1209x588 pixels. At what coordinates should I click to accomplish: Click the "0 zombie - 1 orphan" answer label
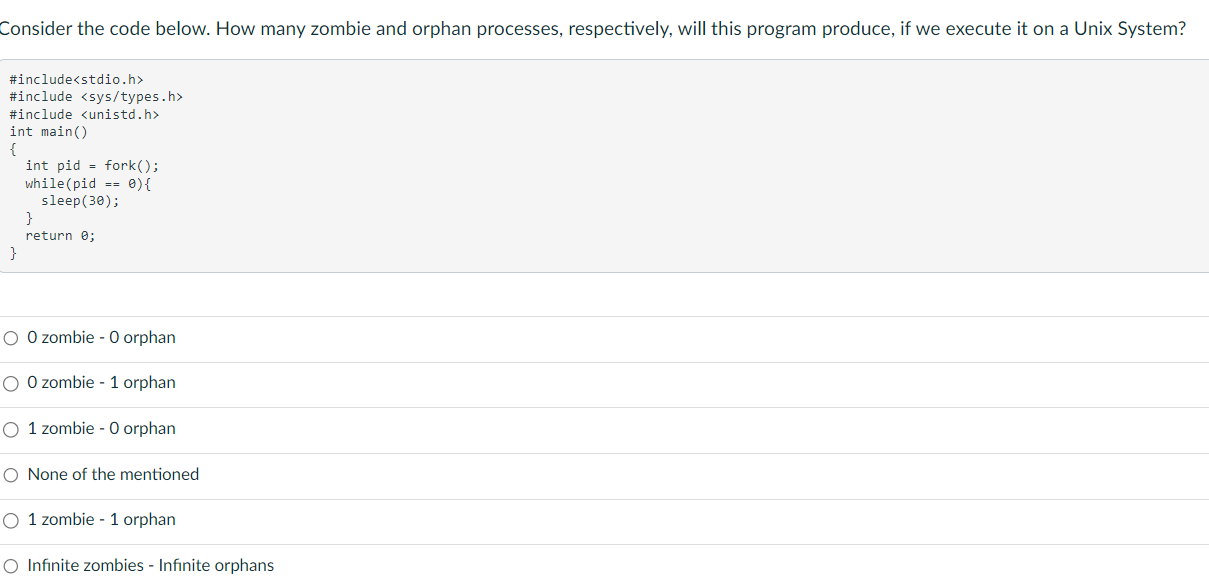pyautogui.click(x=101, y=383)
